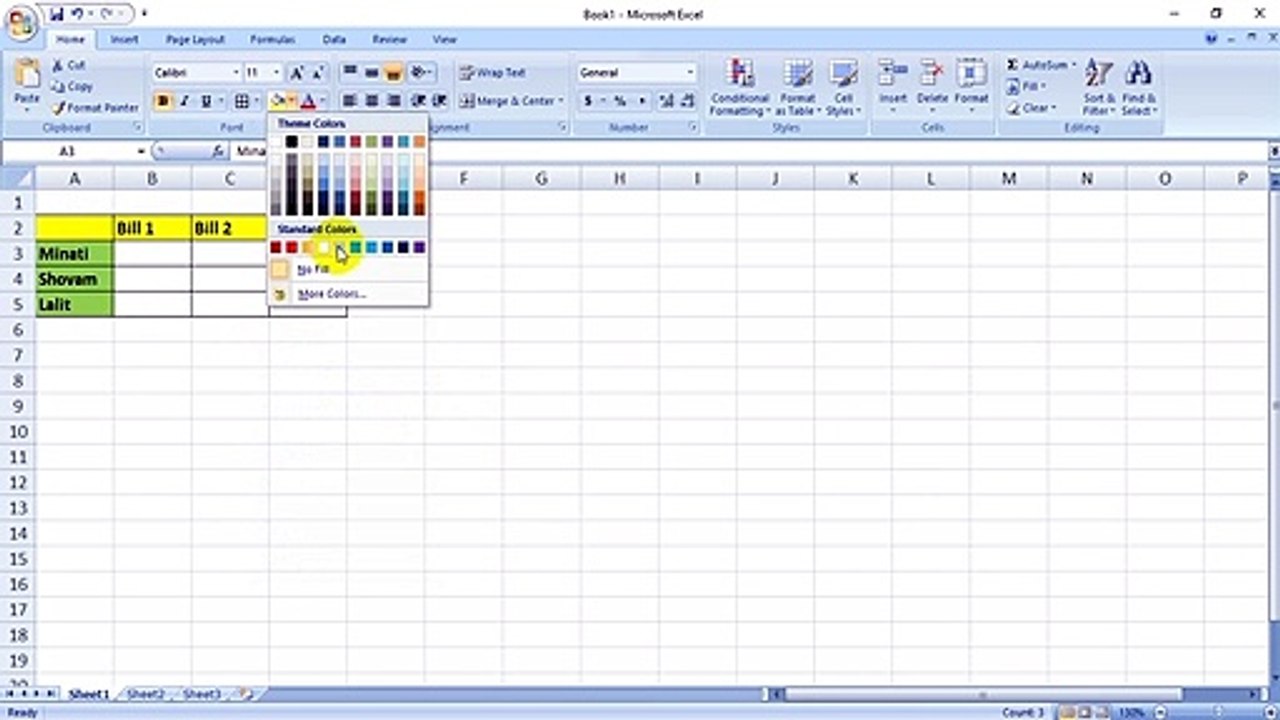Toggle Italic formatting
The image size is (1280, 720).
pos(184,101)
